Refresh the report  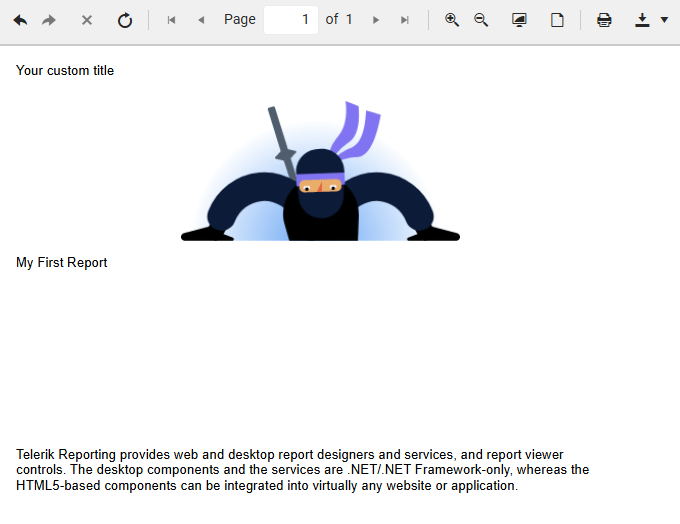click(x=125, y=20)
